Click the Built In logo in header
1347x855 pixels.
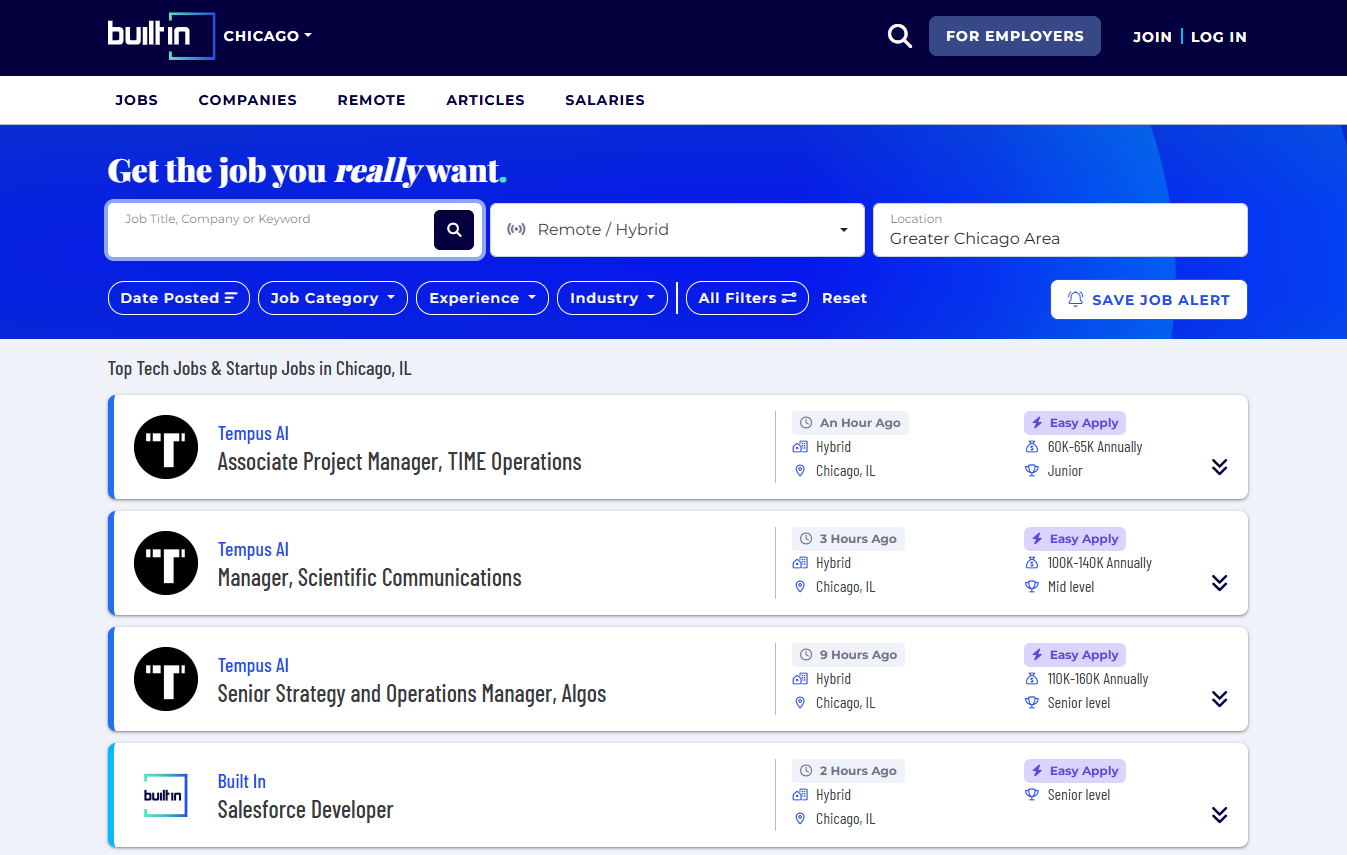[x=161, y=36]
